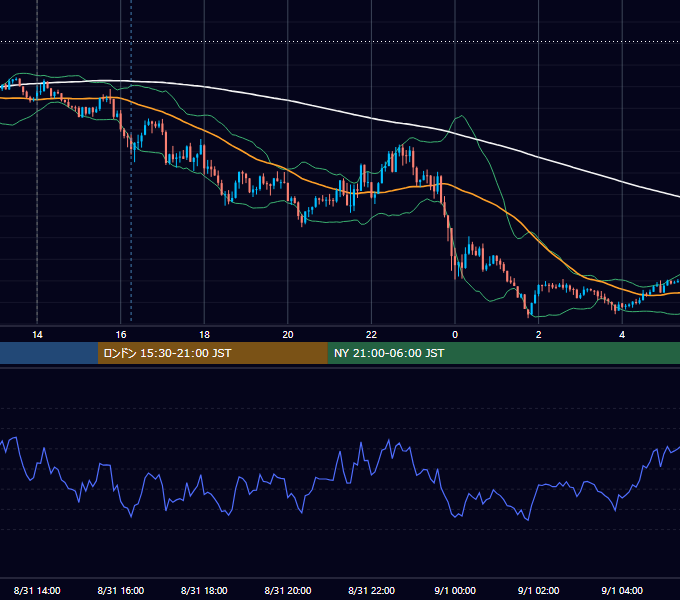The image size is (680, 600).
Task: Click the 8/31 22:00 time label
Action: [x=371, y=590]
